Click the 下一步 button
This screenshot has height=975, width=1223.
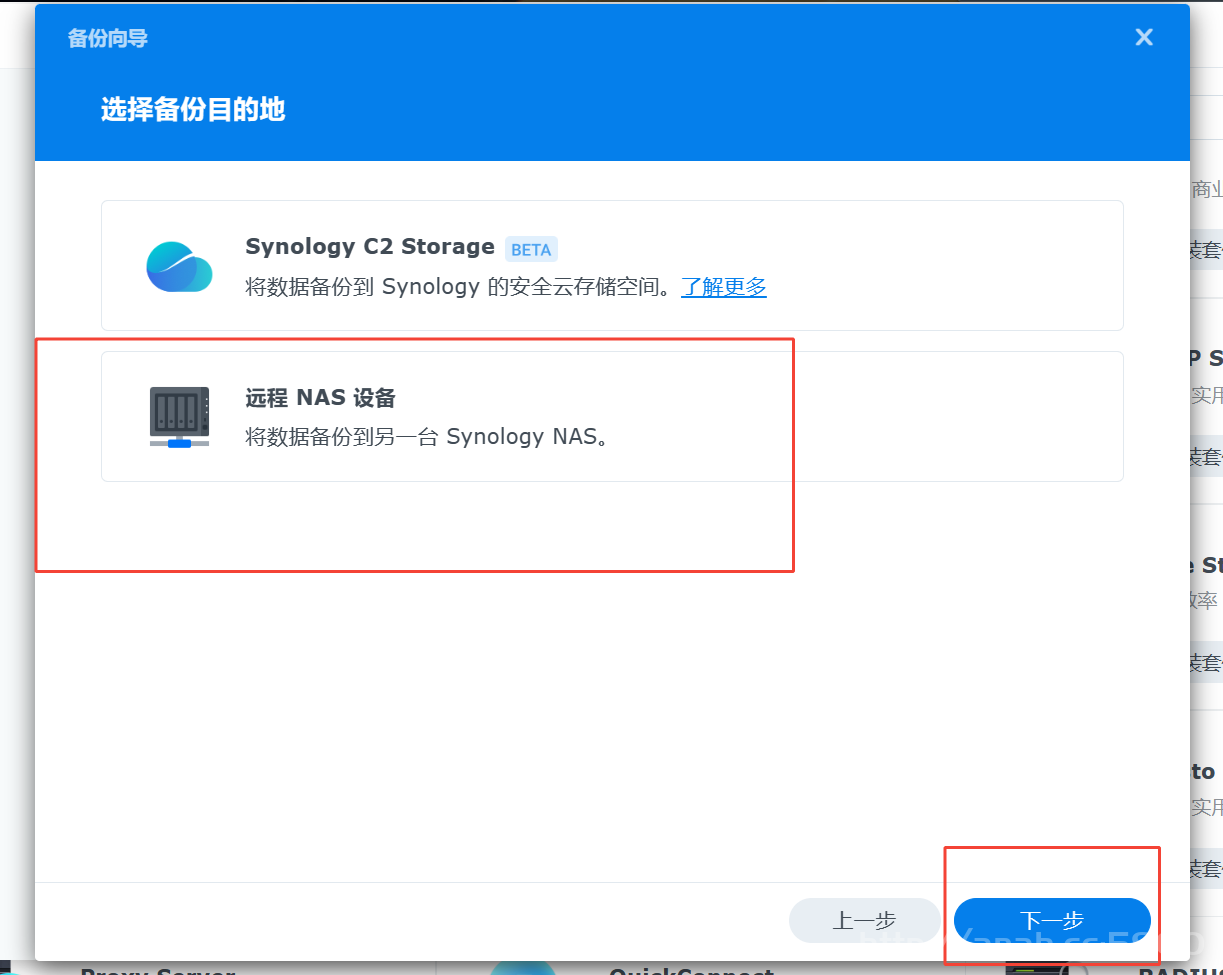(x=1052, y=921)
